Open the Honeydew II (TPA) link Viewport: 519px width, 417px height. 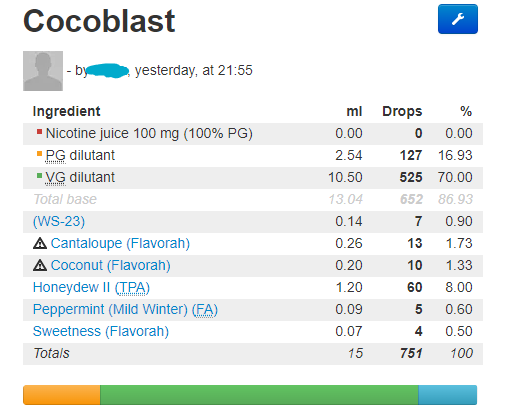91,287
